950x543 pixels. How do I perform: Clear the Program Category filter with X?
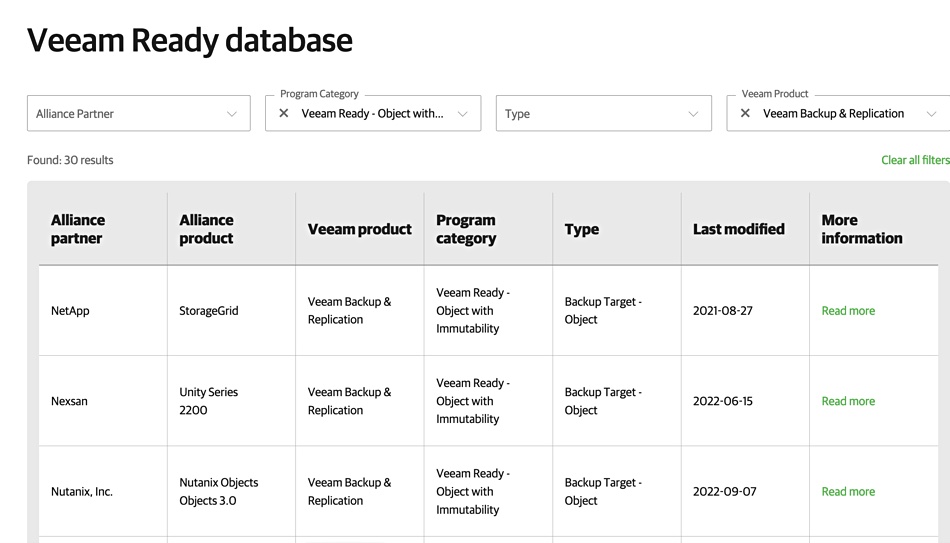click(x=284, y=113)
